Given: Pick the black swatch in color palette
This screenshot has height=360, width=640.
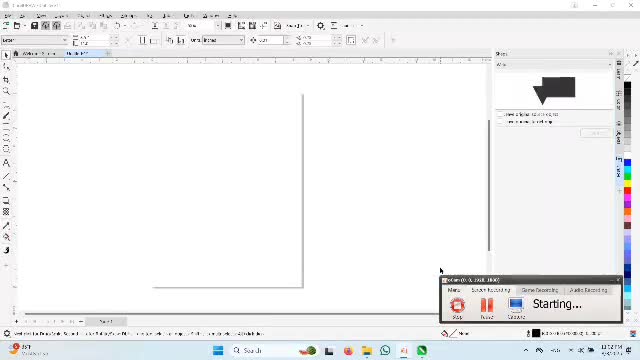Looking at the screenshot, I should click(627, 86).
